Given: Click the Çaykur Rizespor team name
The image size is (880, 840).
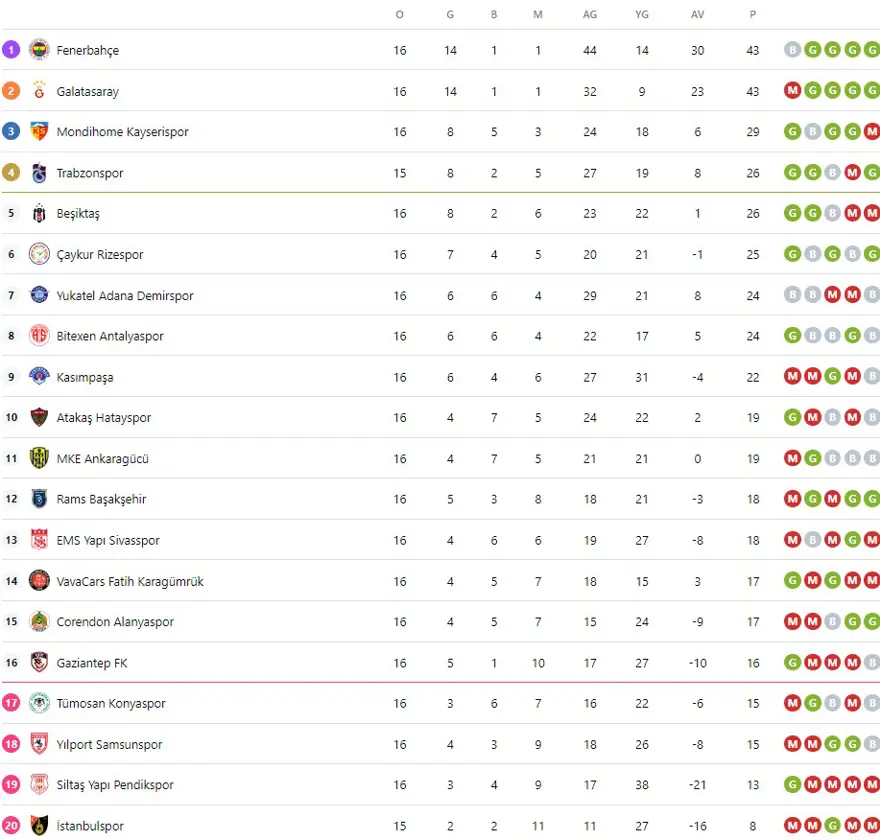Looking at the screenshot, I should click(100, 255).
